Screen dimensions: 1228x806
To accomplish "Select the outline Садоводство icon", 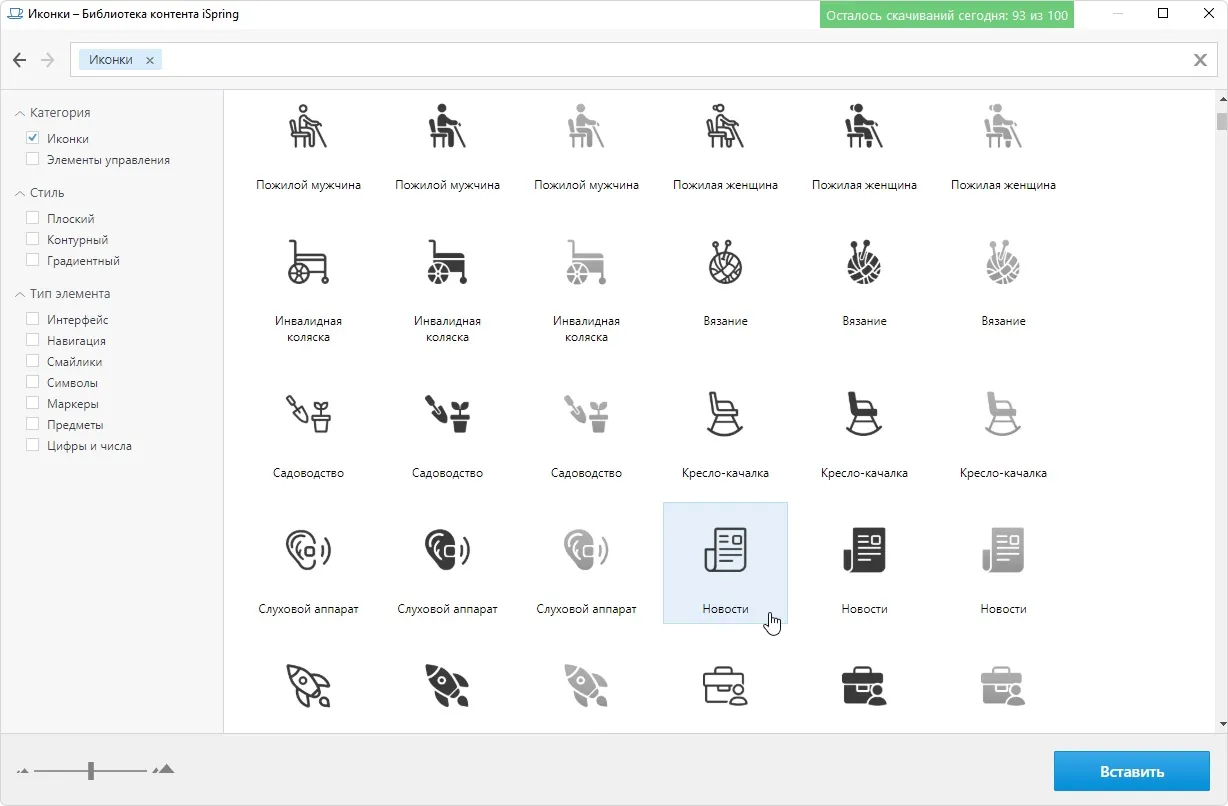I will [308, 412].
